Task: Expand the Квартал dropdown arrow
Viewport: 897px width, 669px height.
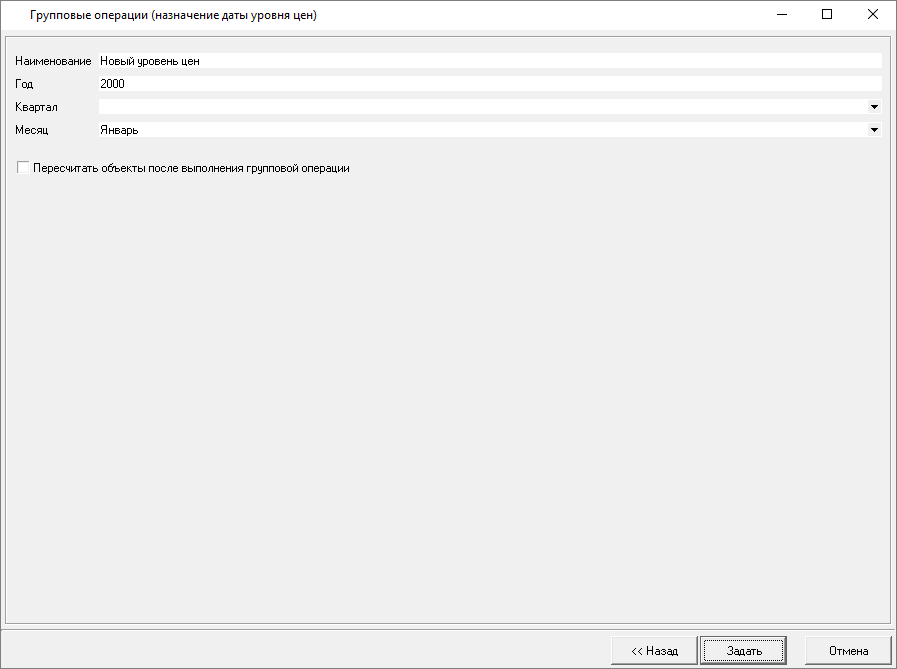Action: coord(874,107)
